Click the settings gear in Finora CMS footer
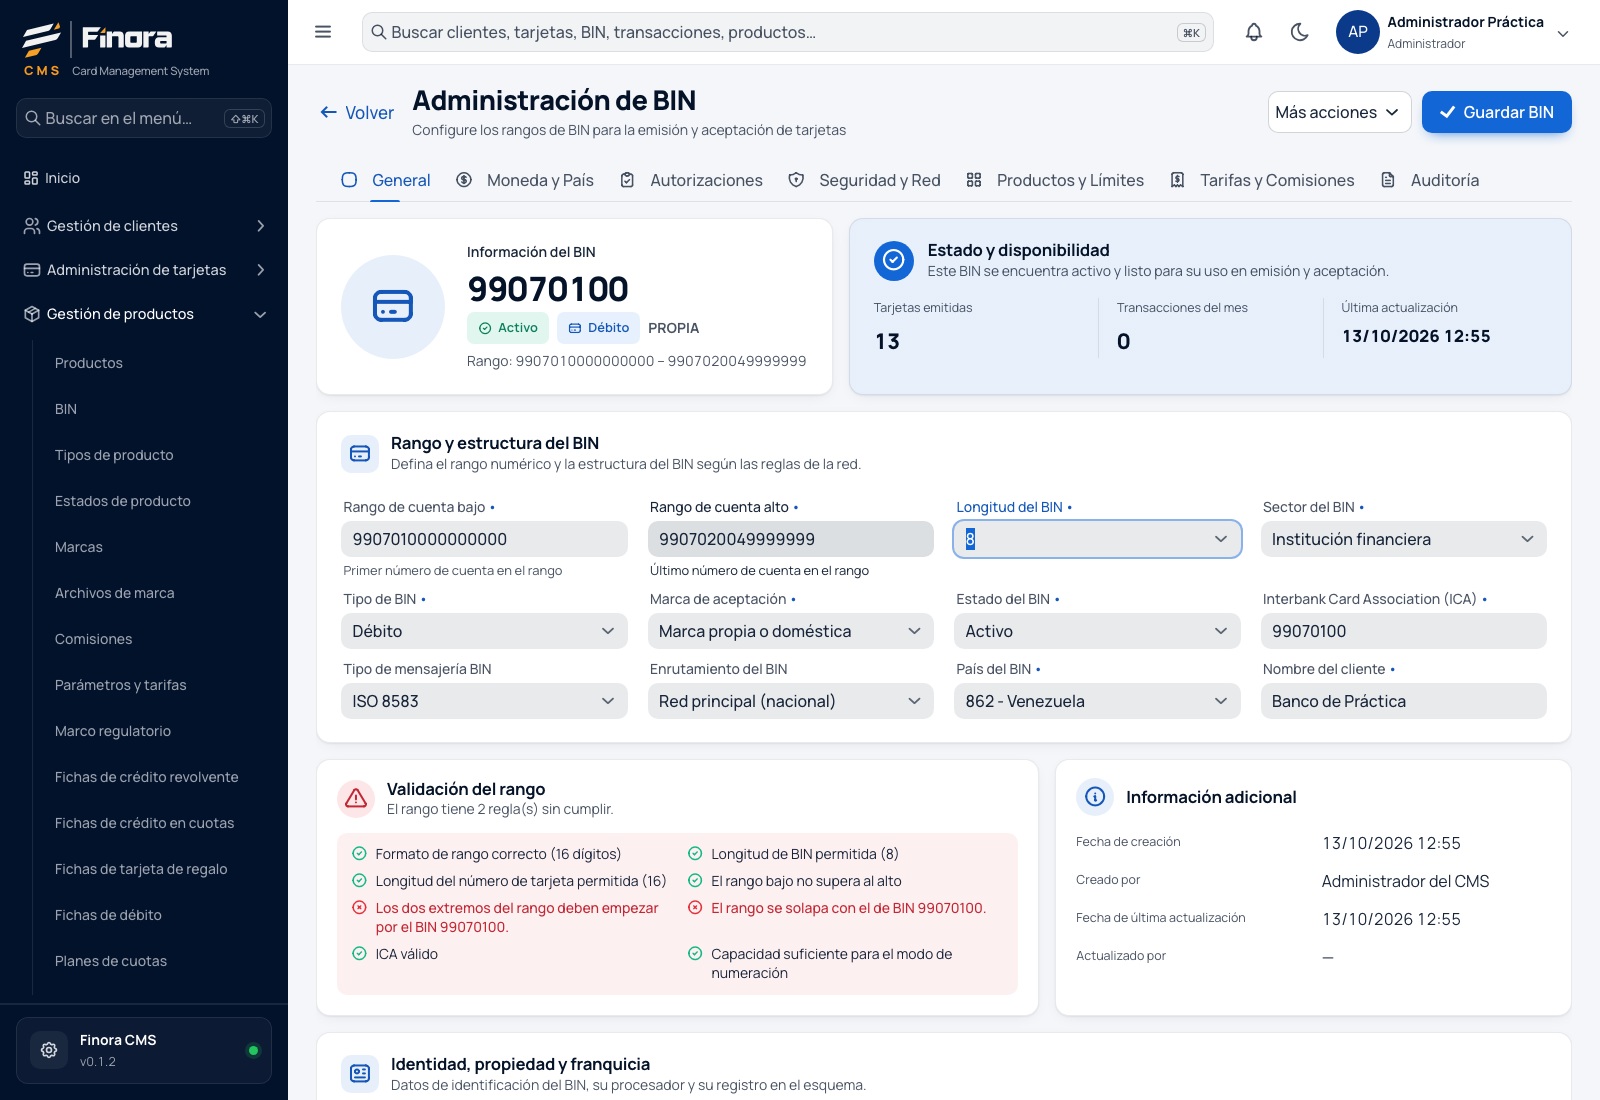This screenshot has width=1600, height=1100. tap(49, 1050)
